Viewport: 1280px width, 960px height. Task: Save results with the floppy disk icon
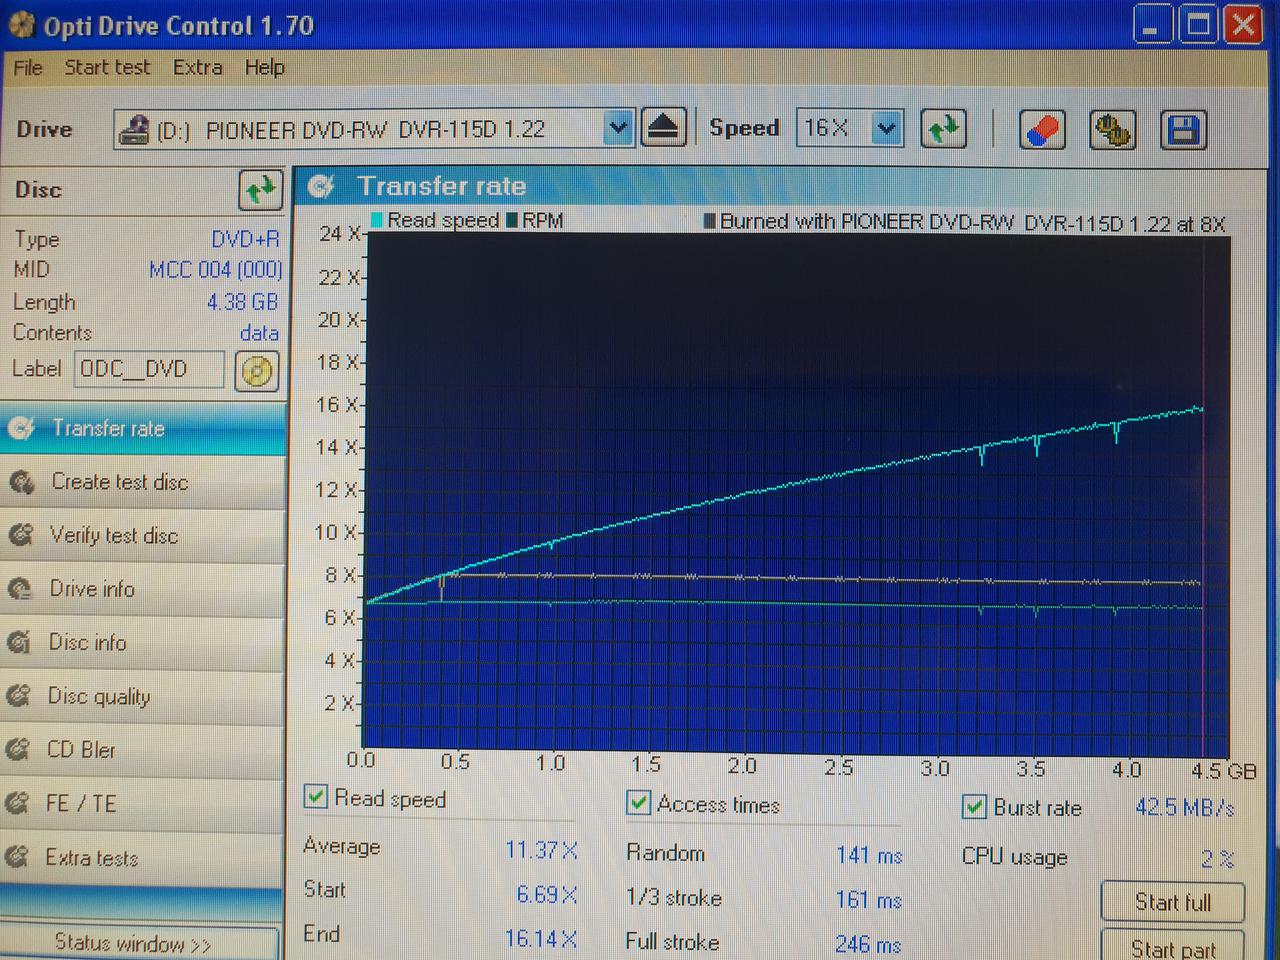point(1183,130)
